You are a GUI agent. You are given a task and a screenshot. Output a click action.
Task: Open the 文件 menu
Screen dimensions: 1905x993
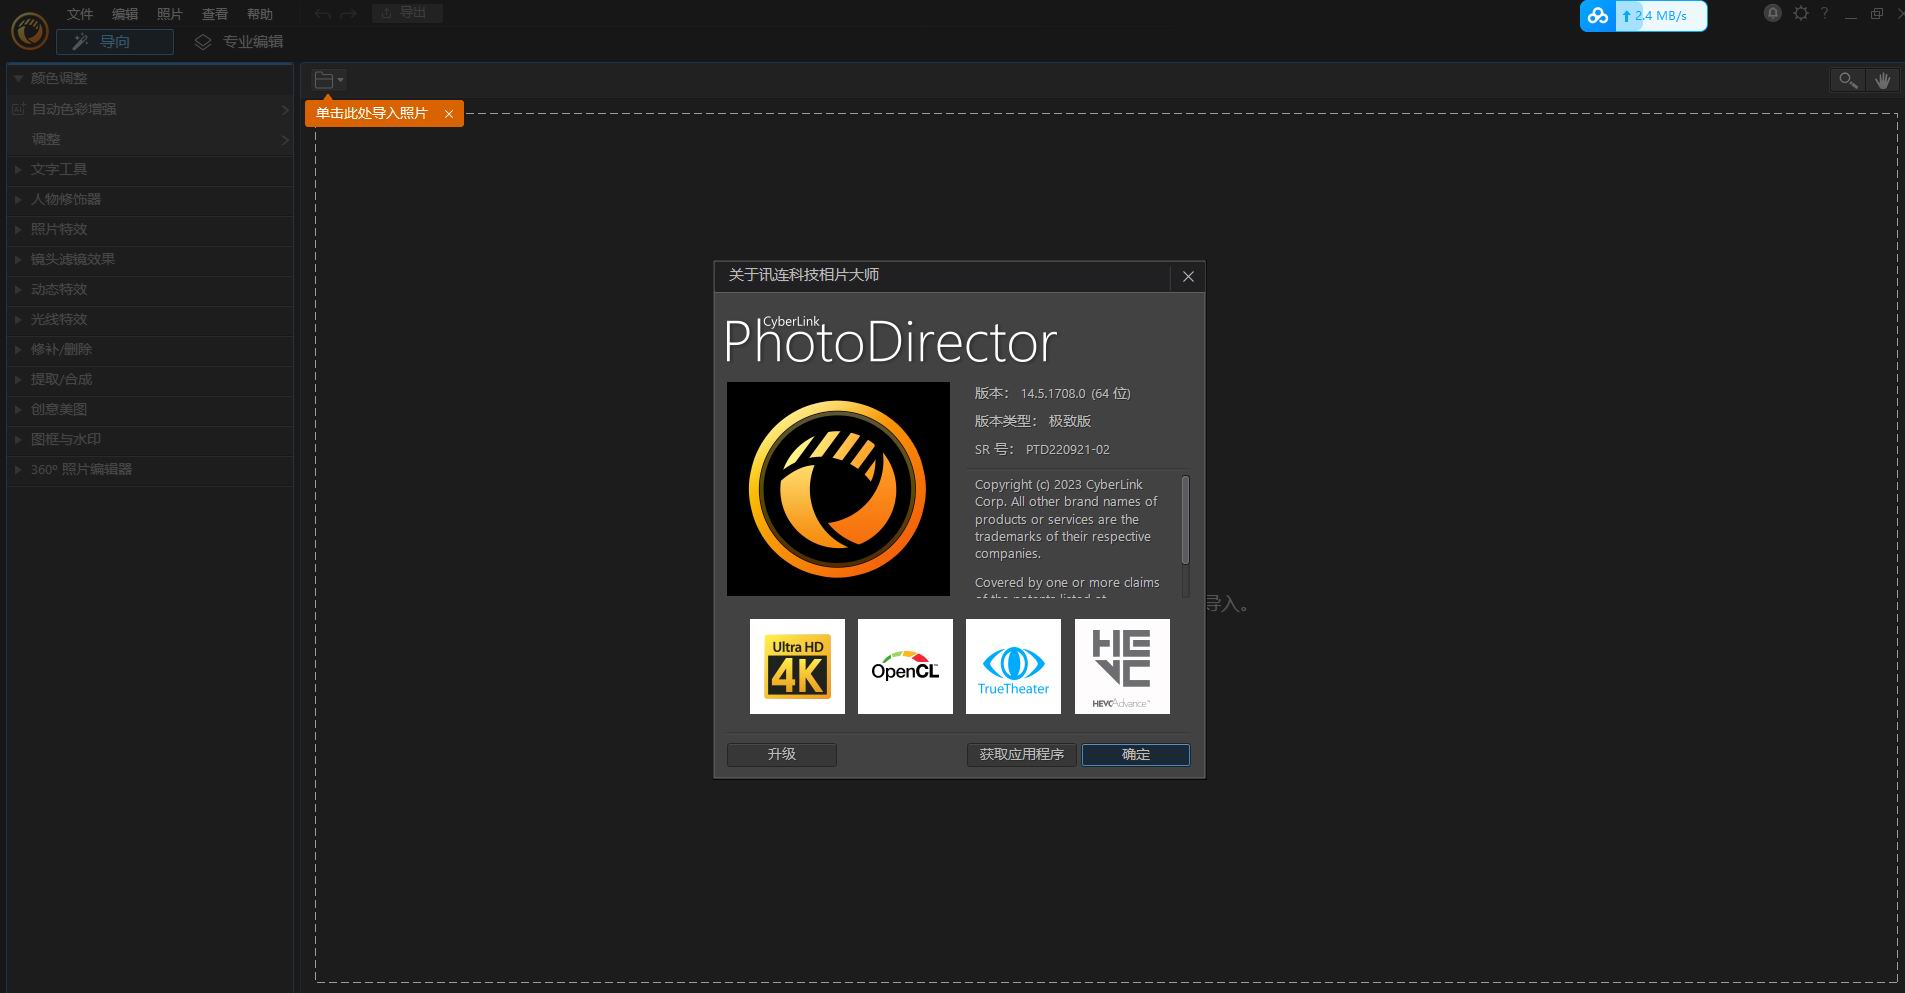click(80, 14)
